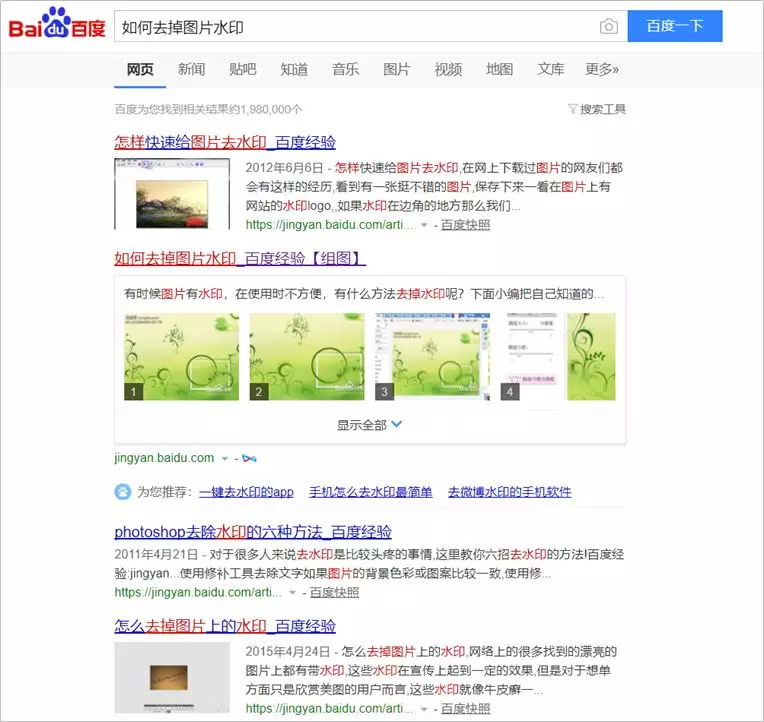Expand the 显示全部 image group
This screenshot has width=764, height=722.
[x=369, y=425]
